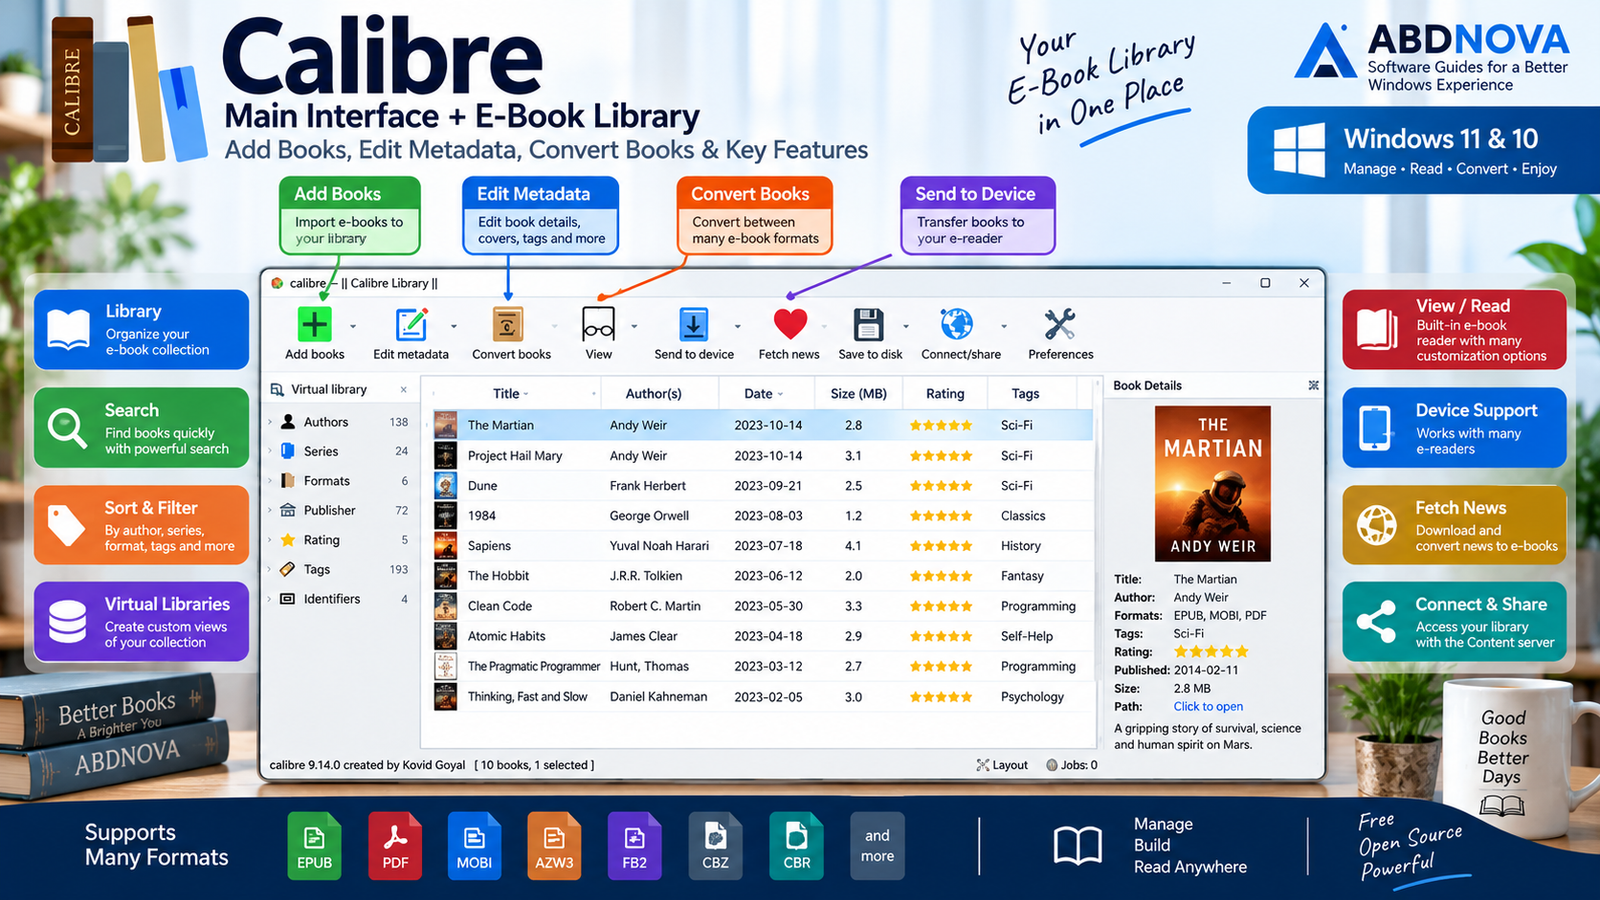Click The Martian row cover thumbnail

pyautogui.click(x=445, y=425)
